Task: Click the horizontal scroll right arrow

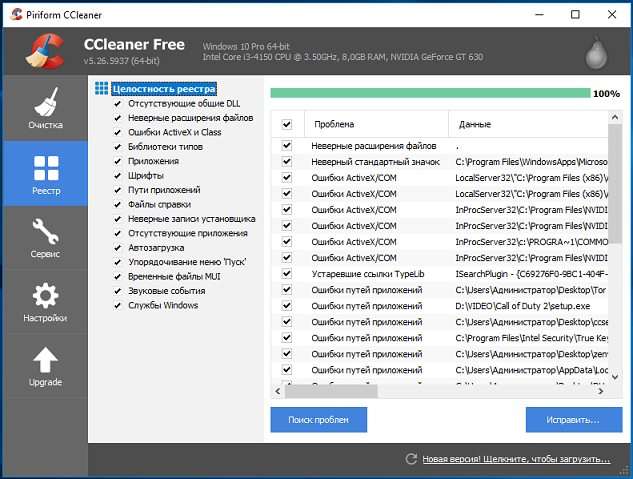Action: (x=601, y=391)
